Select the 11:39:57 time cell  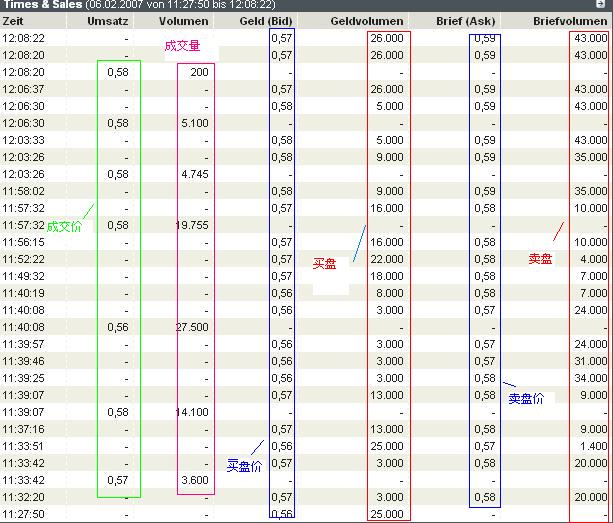coord(23,344)
